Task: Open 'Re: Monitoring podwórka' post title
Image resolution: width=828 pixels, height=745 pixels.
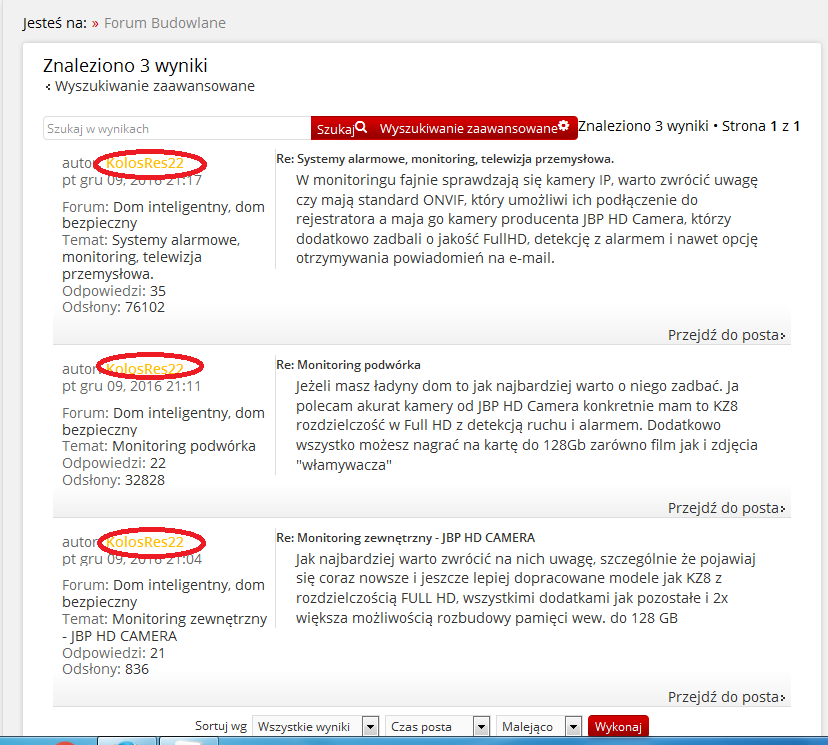Action: (348, 365)
